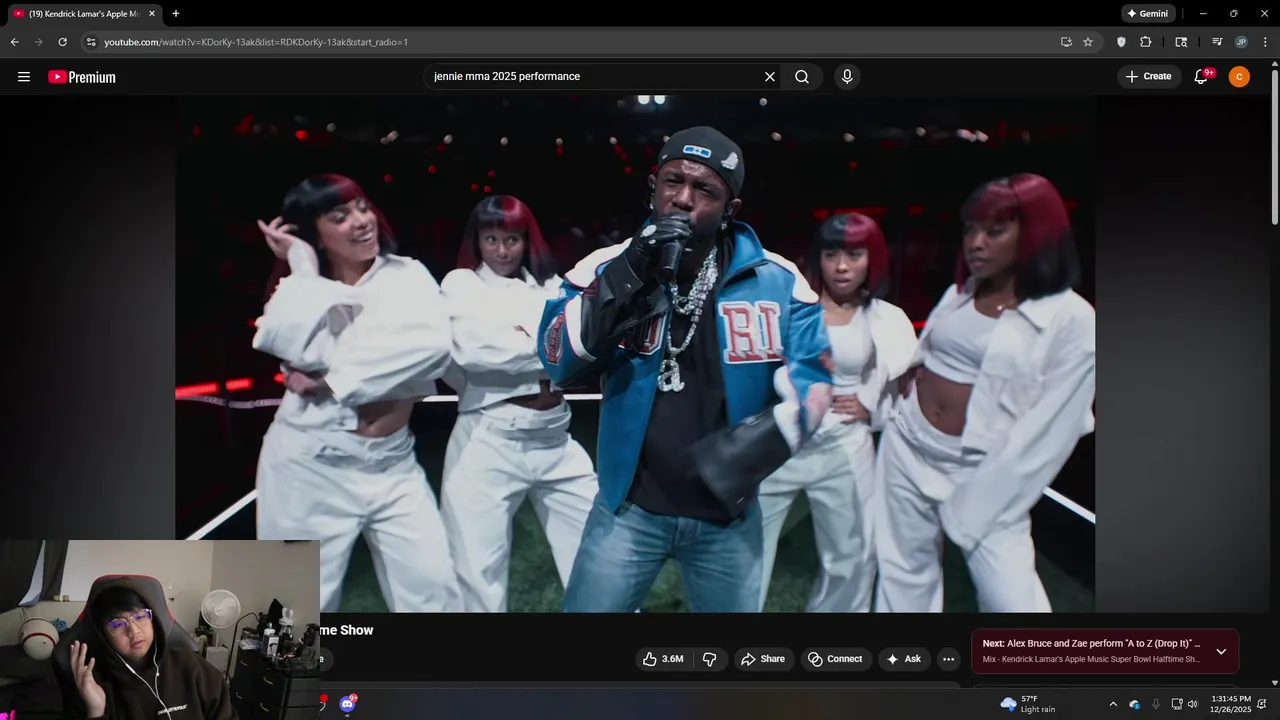Click the page vertical scrollbar thumb

tap(1274, 145)
